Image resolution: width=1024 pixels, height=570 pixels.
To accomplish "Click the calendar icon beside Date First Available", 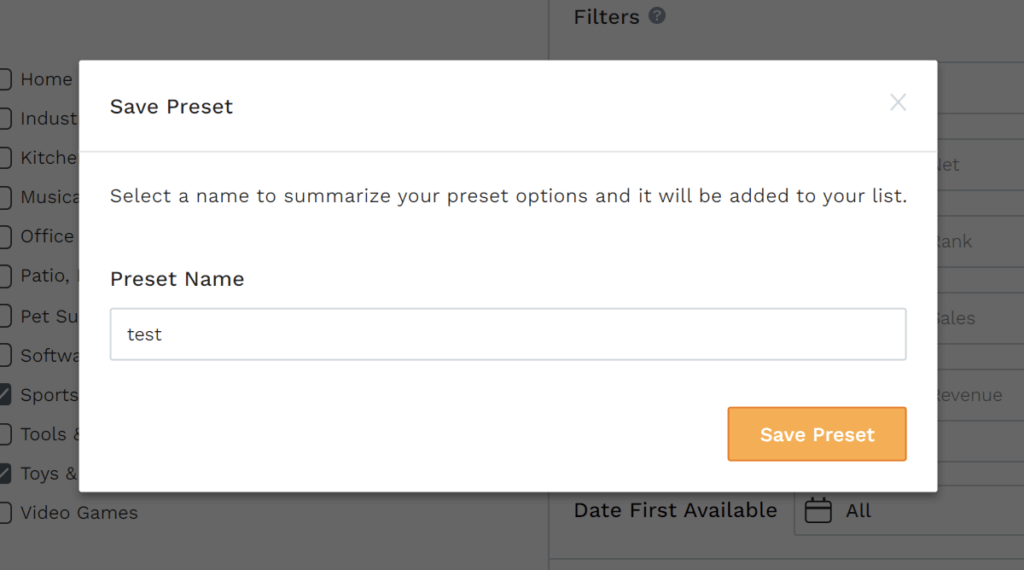I will [818, 510].
